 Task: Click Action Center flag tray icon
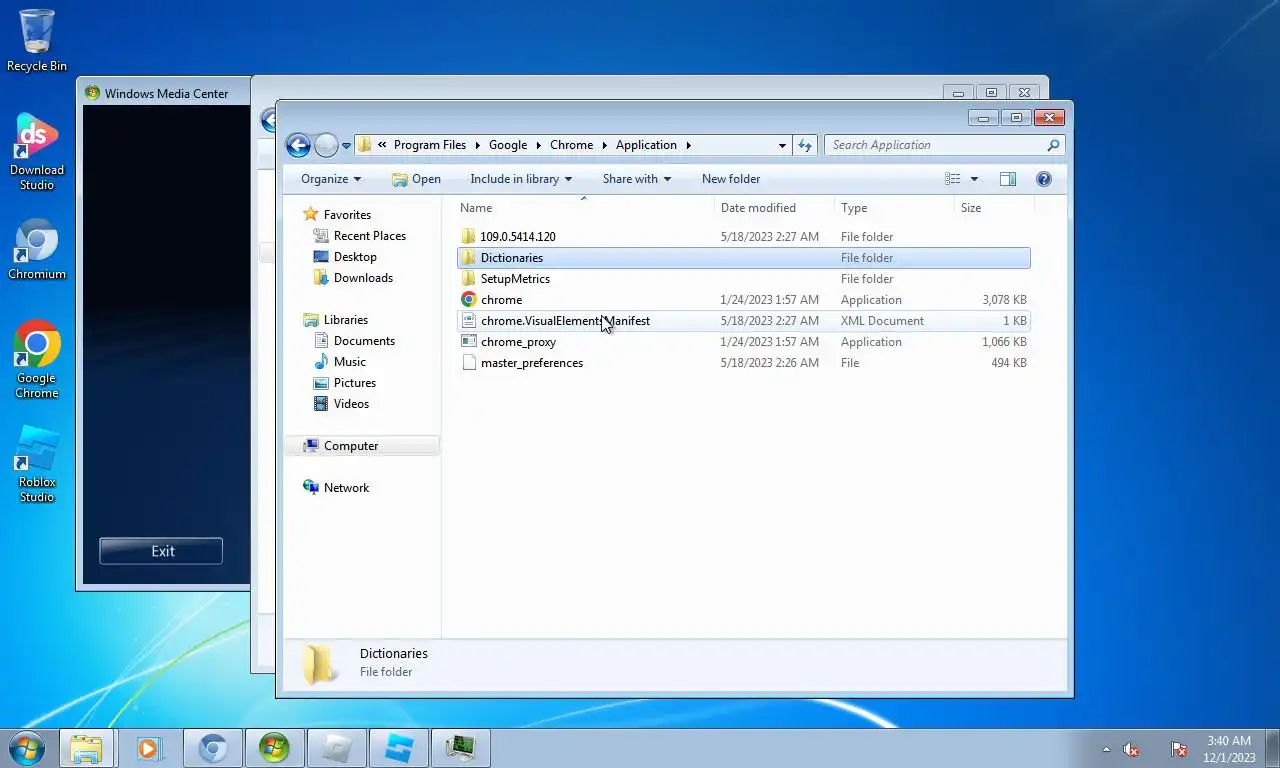(x=1179, y=749)
